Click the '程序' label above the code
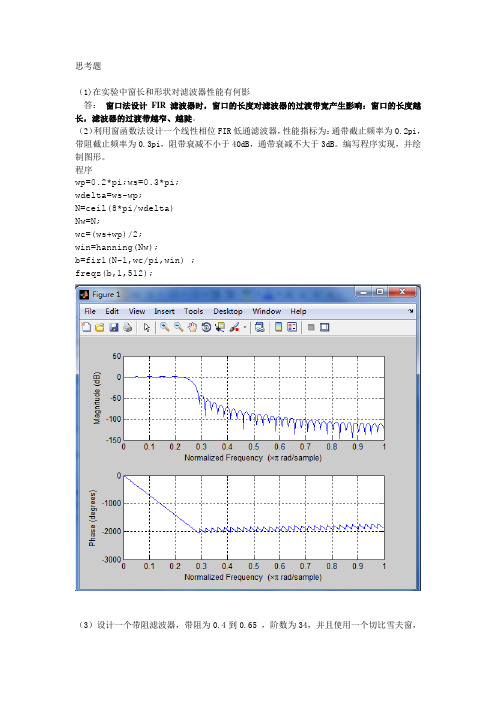Viewport: 496px width, 702px height. coord(84,170)
